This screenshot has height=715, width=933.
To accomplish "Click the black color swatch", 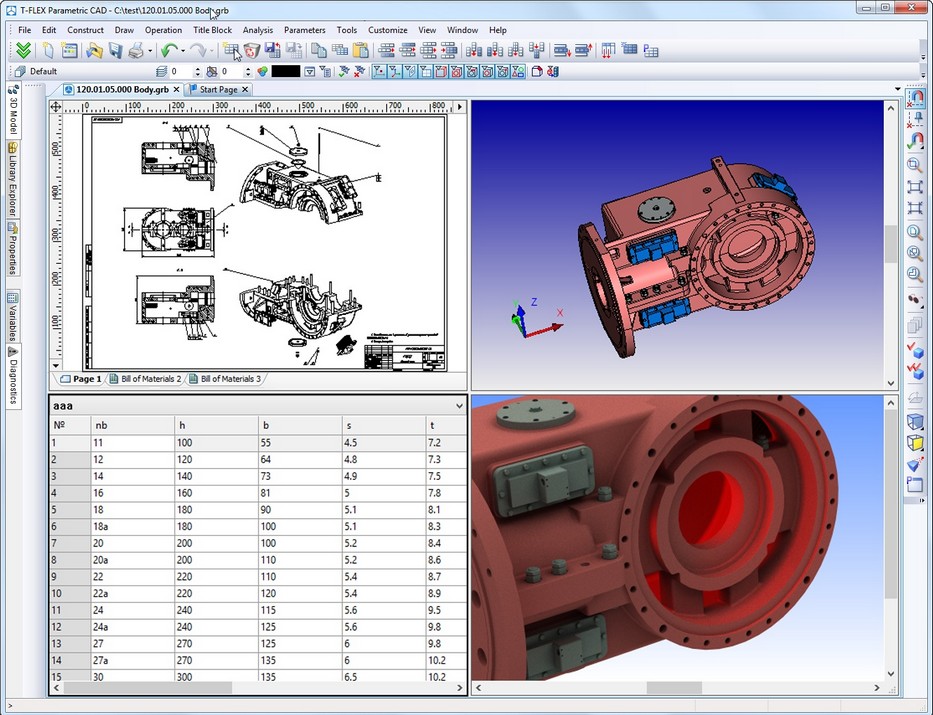I will [x=286, y=72].
